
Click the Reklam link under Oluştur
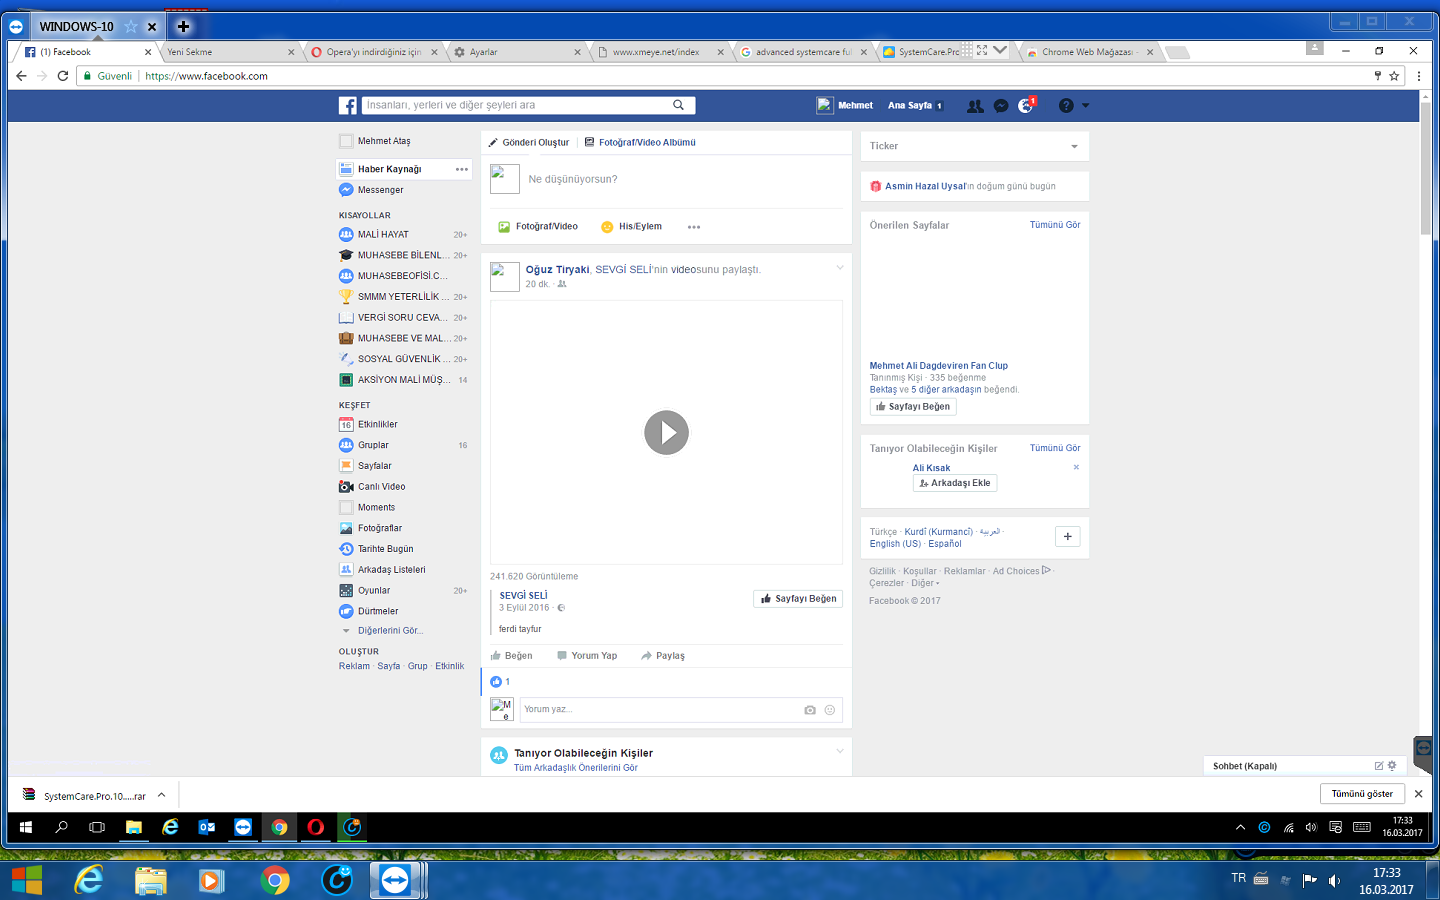(354, 666)
